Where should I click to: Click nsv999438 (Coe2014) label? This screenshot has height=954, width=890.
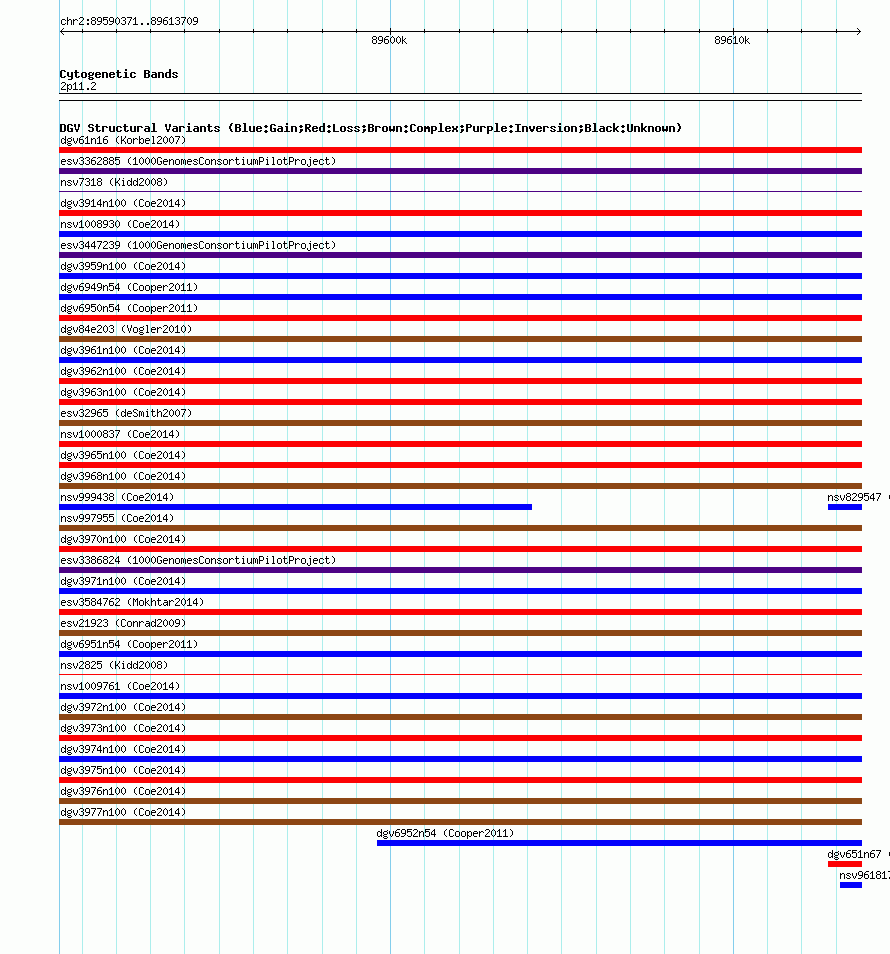click(x=117, y=497)
